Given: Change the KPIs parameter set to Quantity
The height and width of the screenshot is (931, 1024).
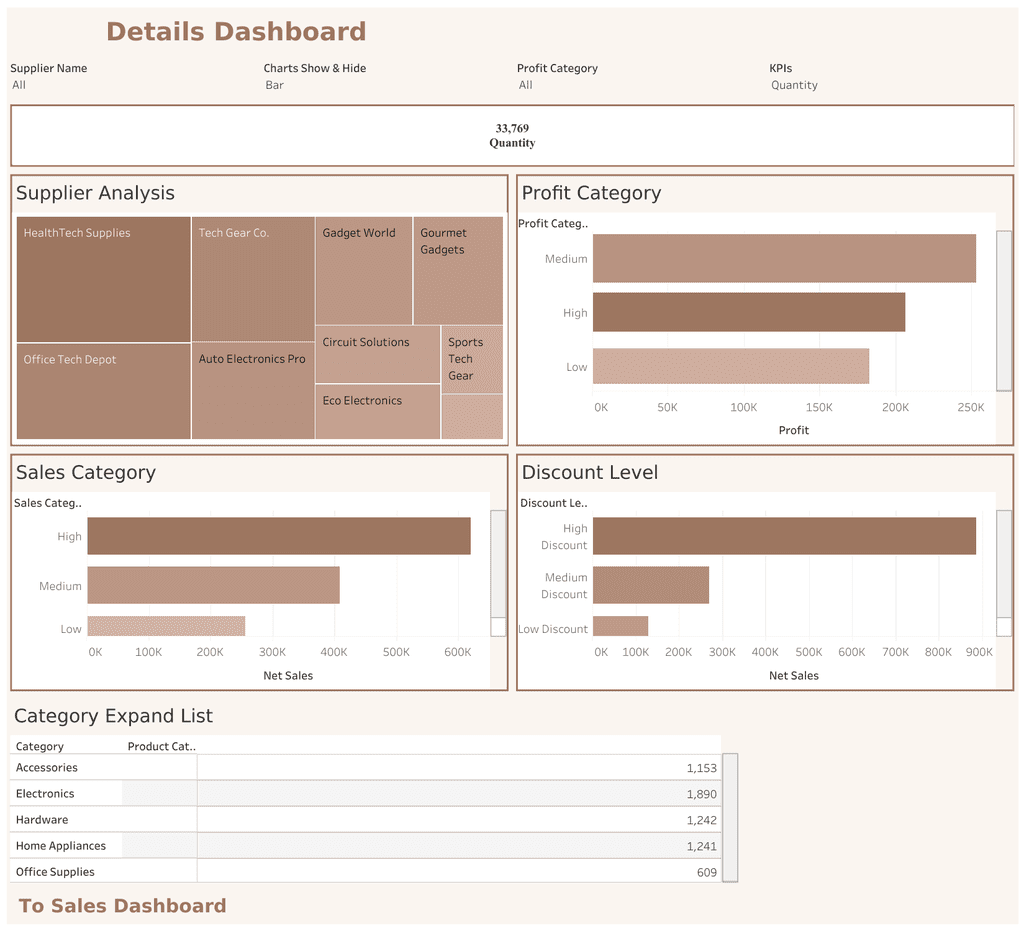Looking at the screenshot, I should (889, 85).
